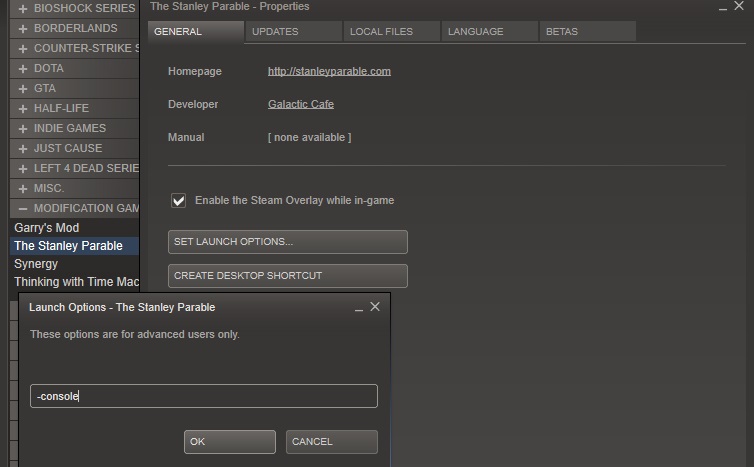Viewport: 754px width, 467px height.
Task: Toggle Enable the Steam Overlay checkbox
Action: point(178,200)
